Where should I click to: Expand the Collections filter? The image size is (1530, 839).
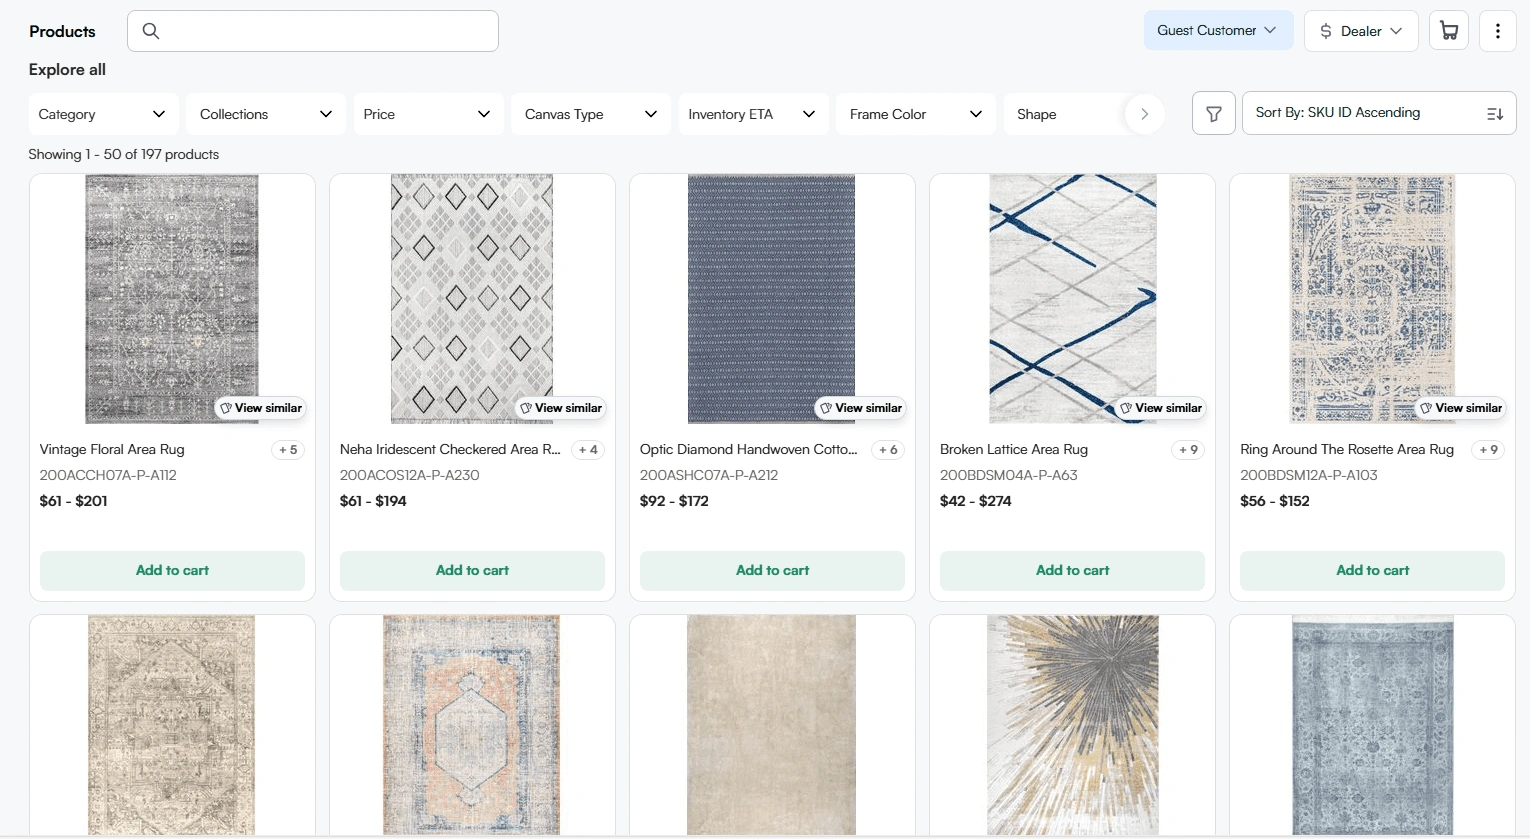coord(265,114)
